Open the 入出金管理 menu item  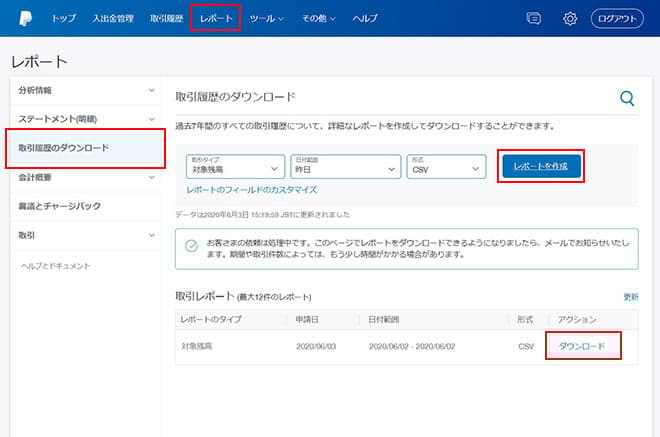pos(111,18)
